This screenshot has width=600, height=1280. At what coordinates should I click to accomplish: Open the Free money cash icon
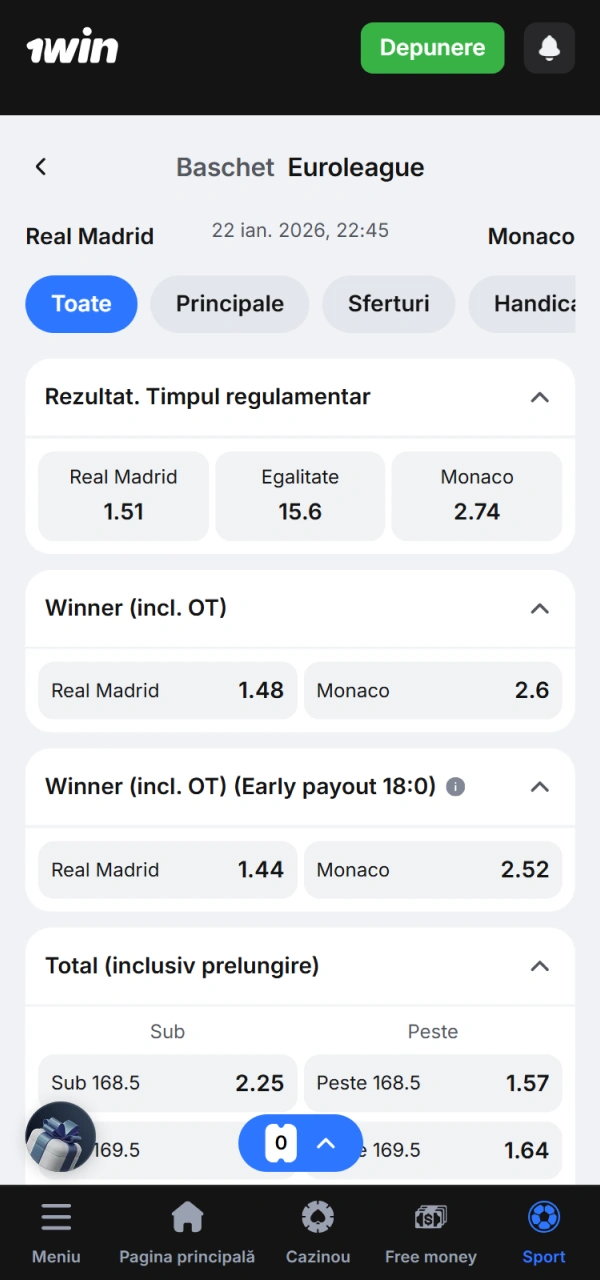click(430, 1216)
